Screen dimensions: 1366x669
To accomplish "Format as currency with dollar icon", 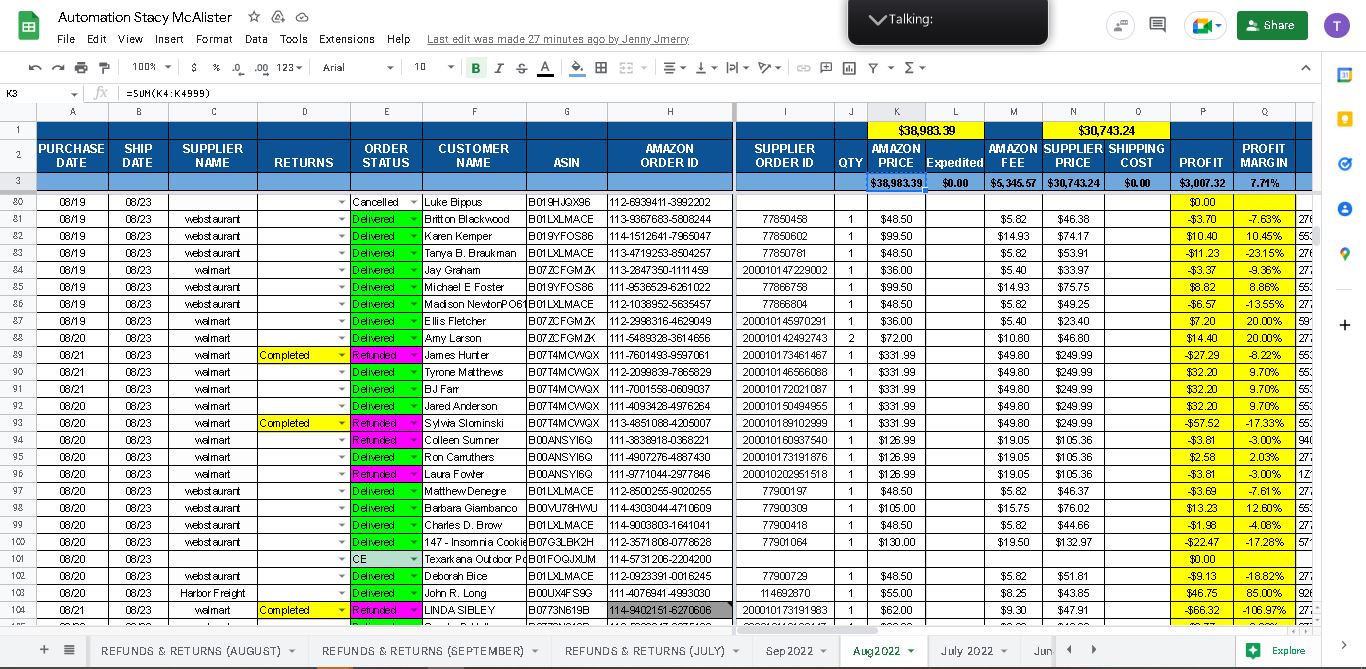I will click(x=195, y=67).
